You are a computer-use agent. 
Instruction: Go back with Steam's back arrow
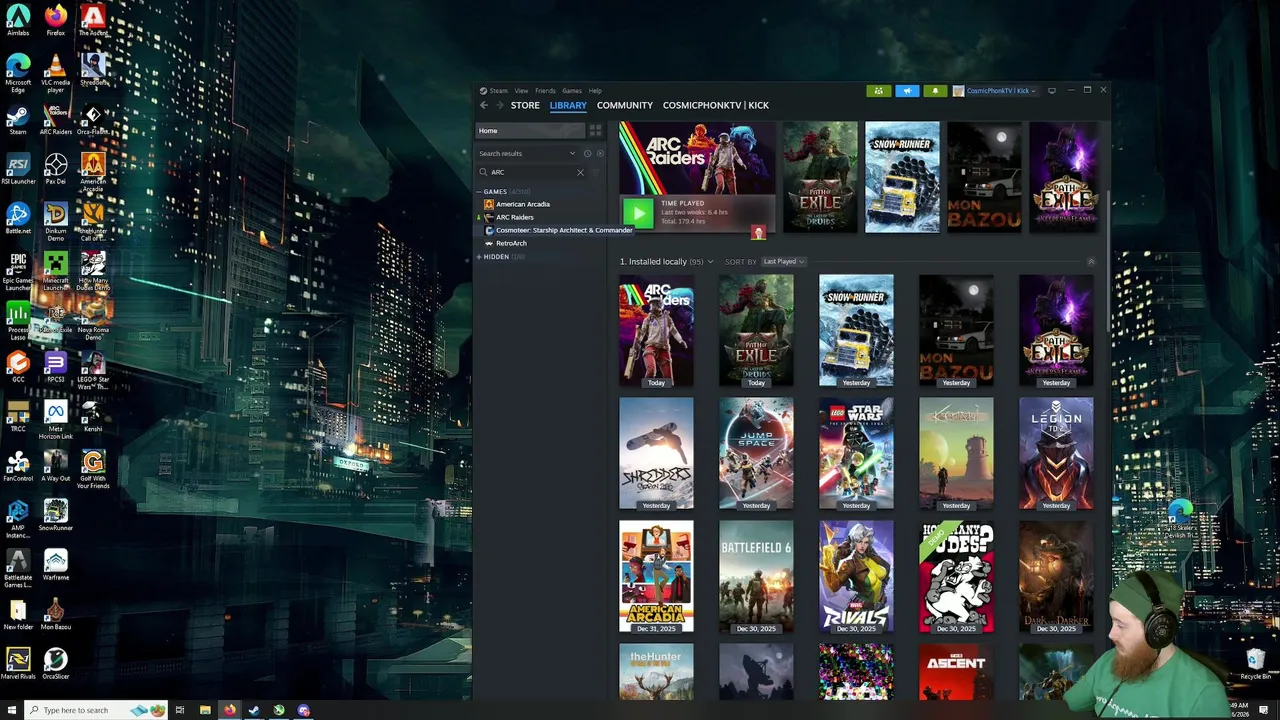[484, 105]
